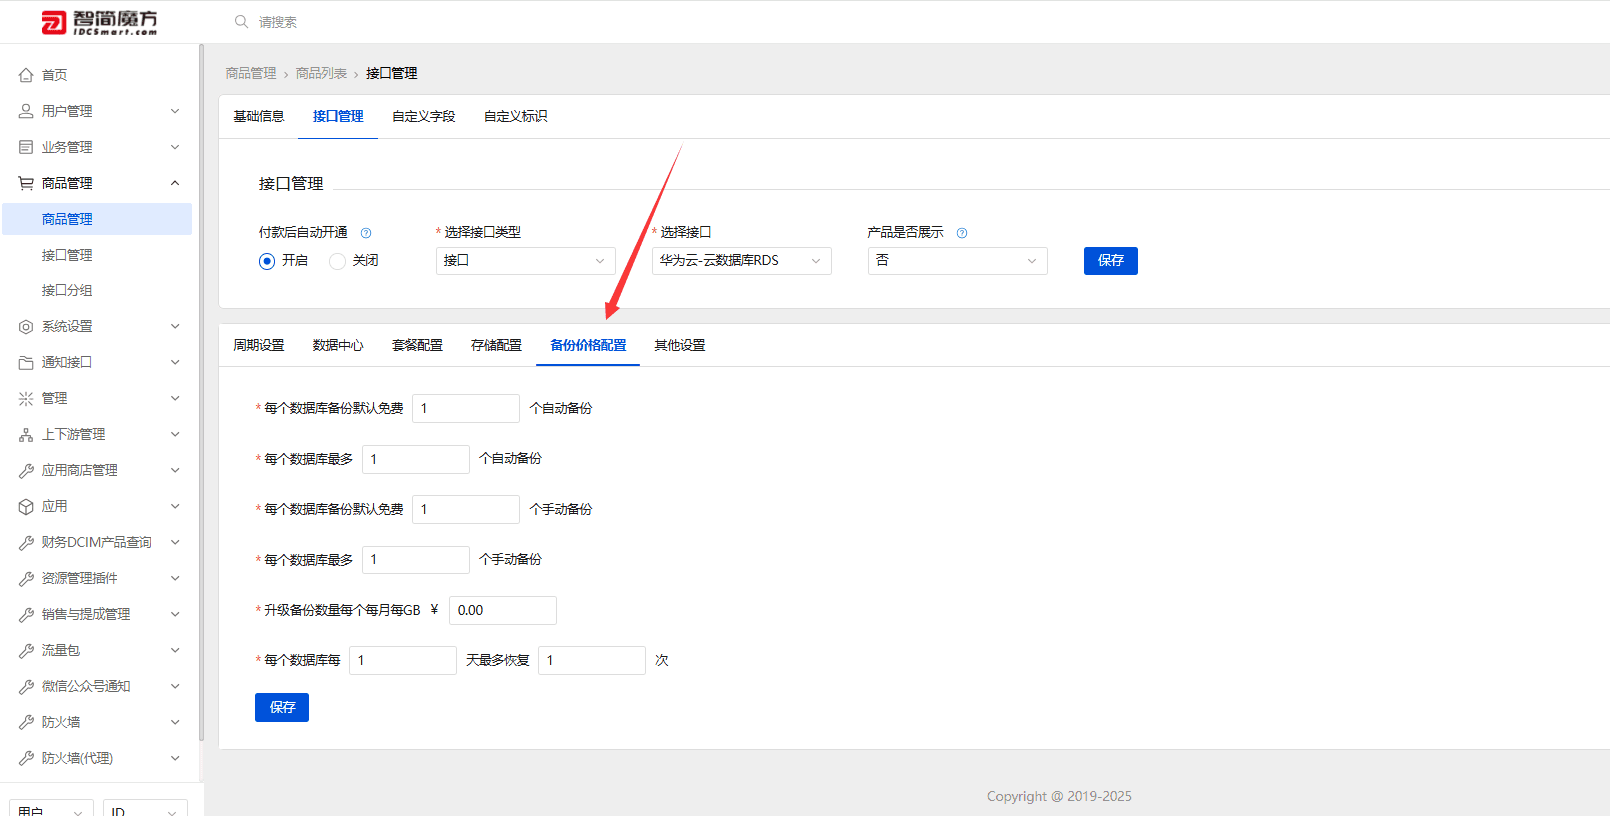Click help icon next to 付款后自动开通
Screen dimensions: 1610x816
pyautogui.click(x=366, y=233)
